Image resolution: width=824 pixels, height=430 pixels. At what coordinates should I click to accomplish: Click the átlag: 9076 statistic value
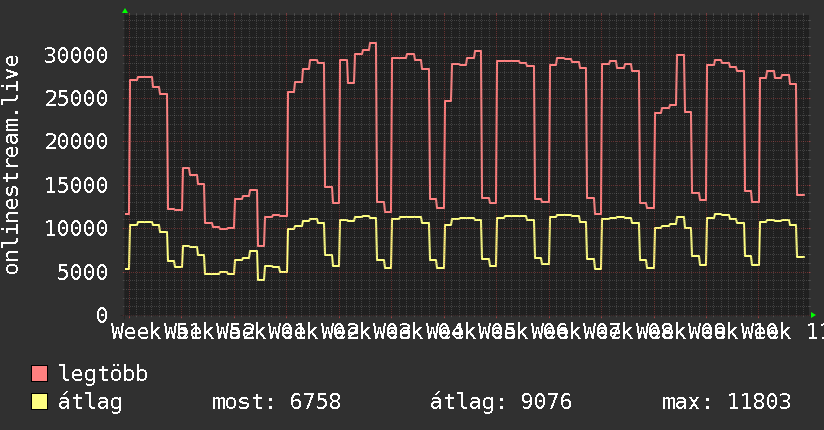(501, 402)
